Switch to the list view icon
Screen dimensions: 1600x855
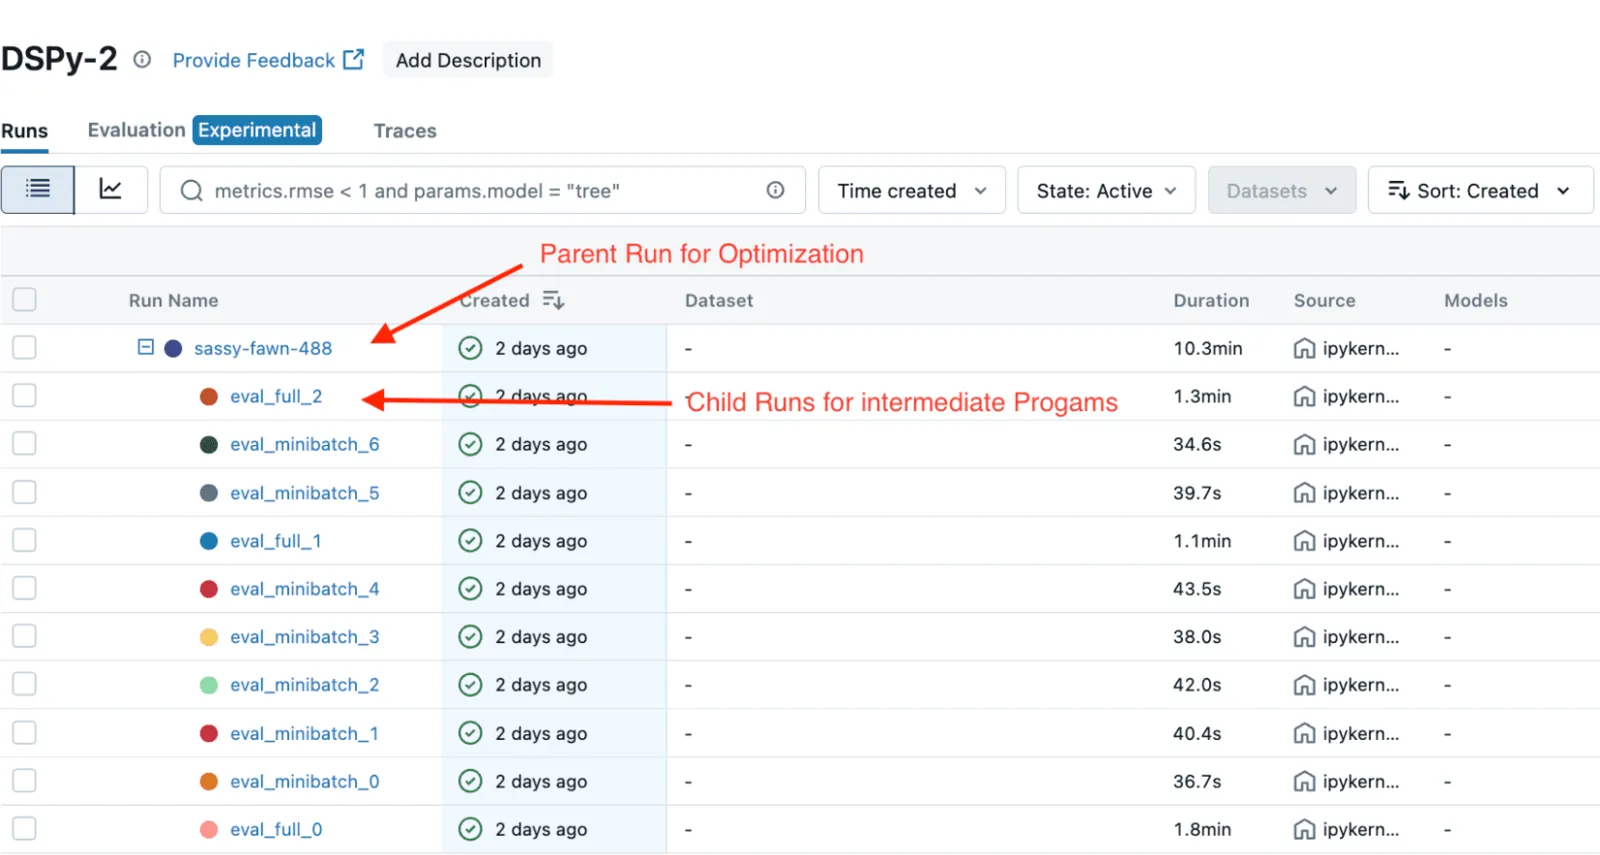coord(38,190)
